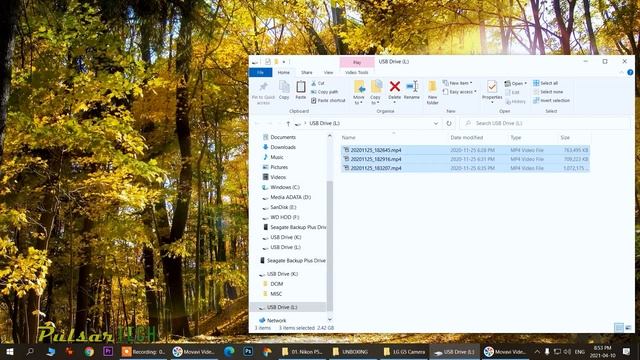Click the Search USB Drive (L:) field
The image size is (640, 360).
[x=545, y=123]
